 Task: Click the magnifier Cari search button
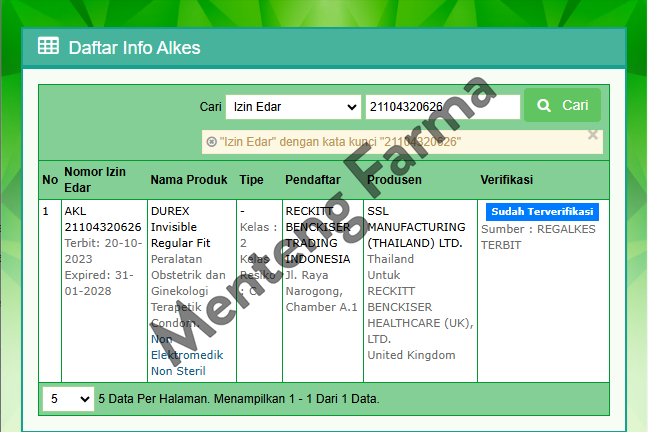[562, 106]
